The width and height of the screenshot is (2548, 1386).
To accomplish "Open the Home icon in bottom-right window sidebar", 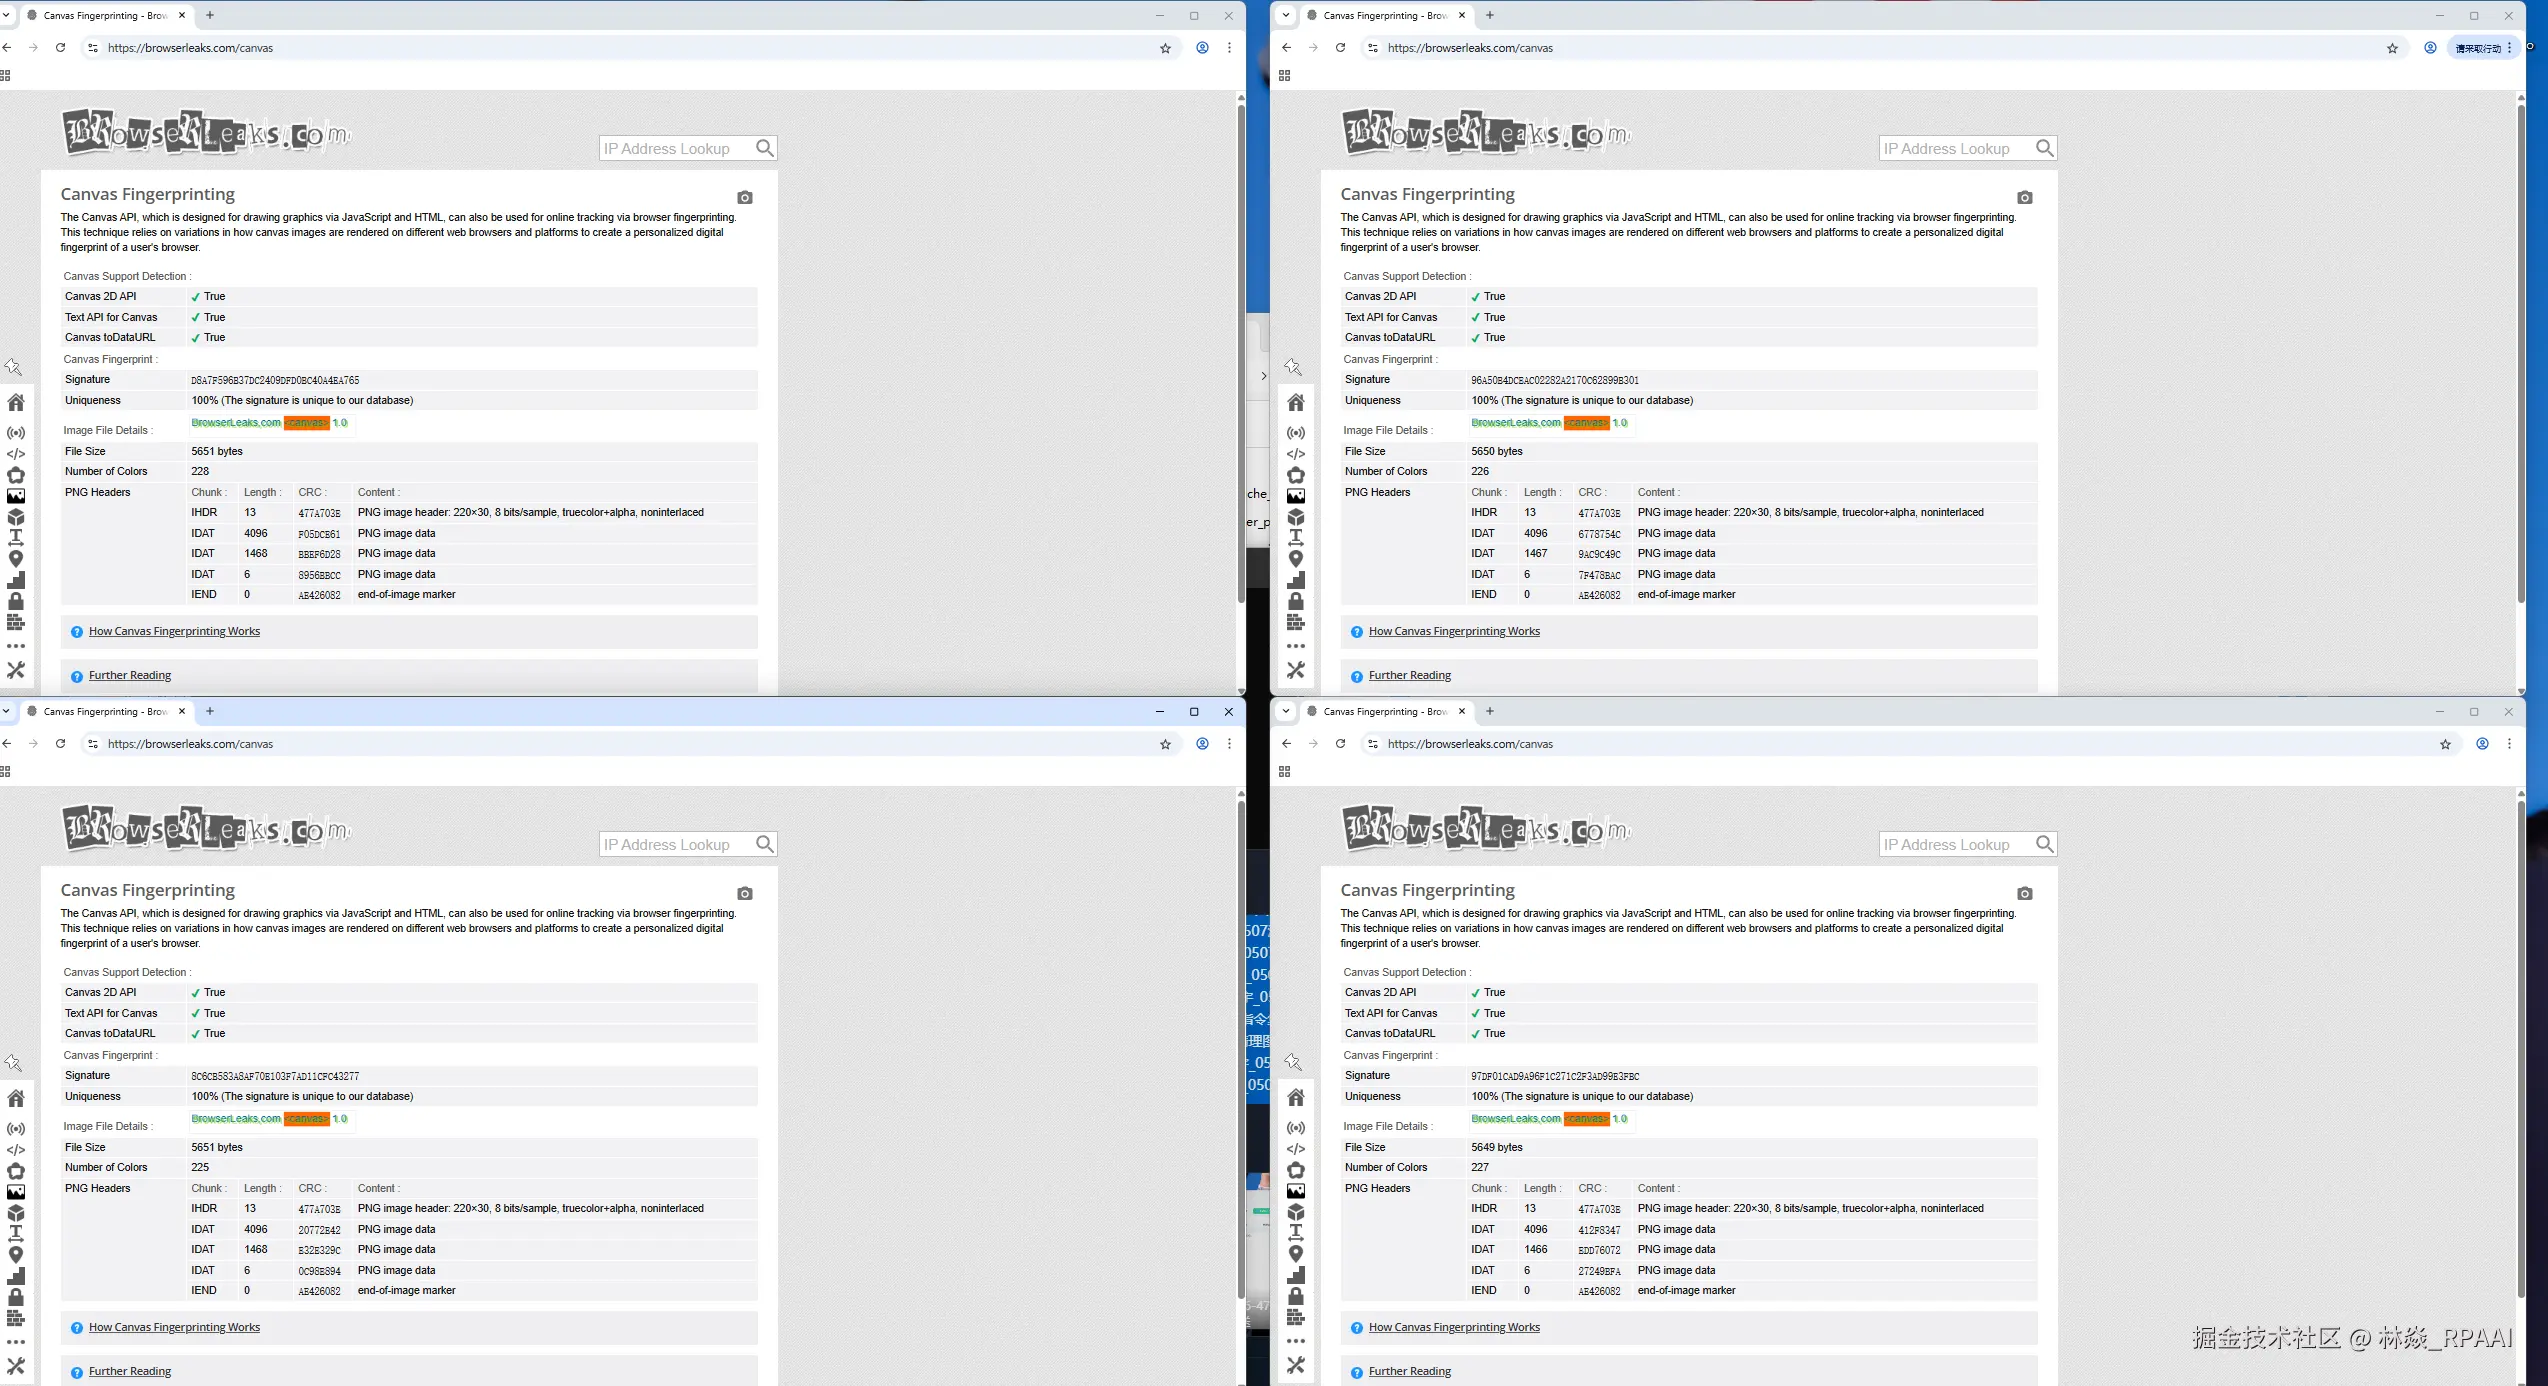I will click(1296, 1098).
